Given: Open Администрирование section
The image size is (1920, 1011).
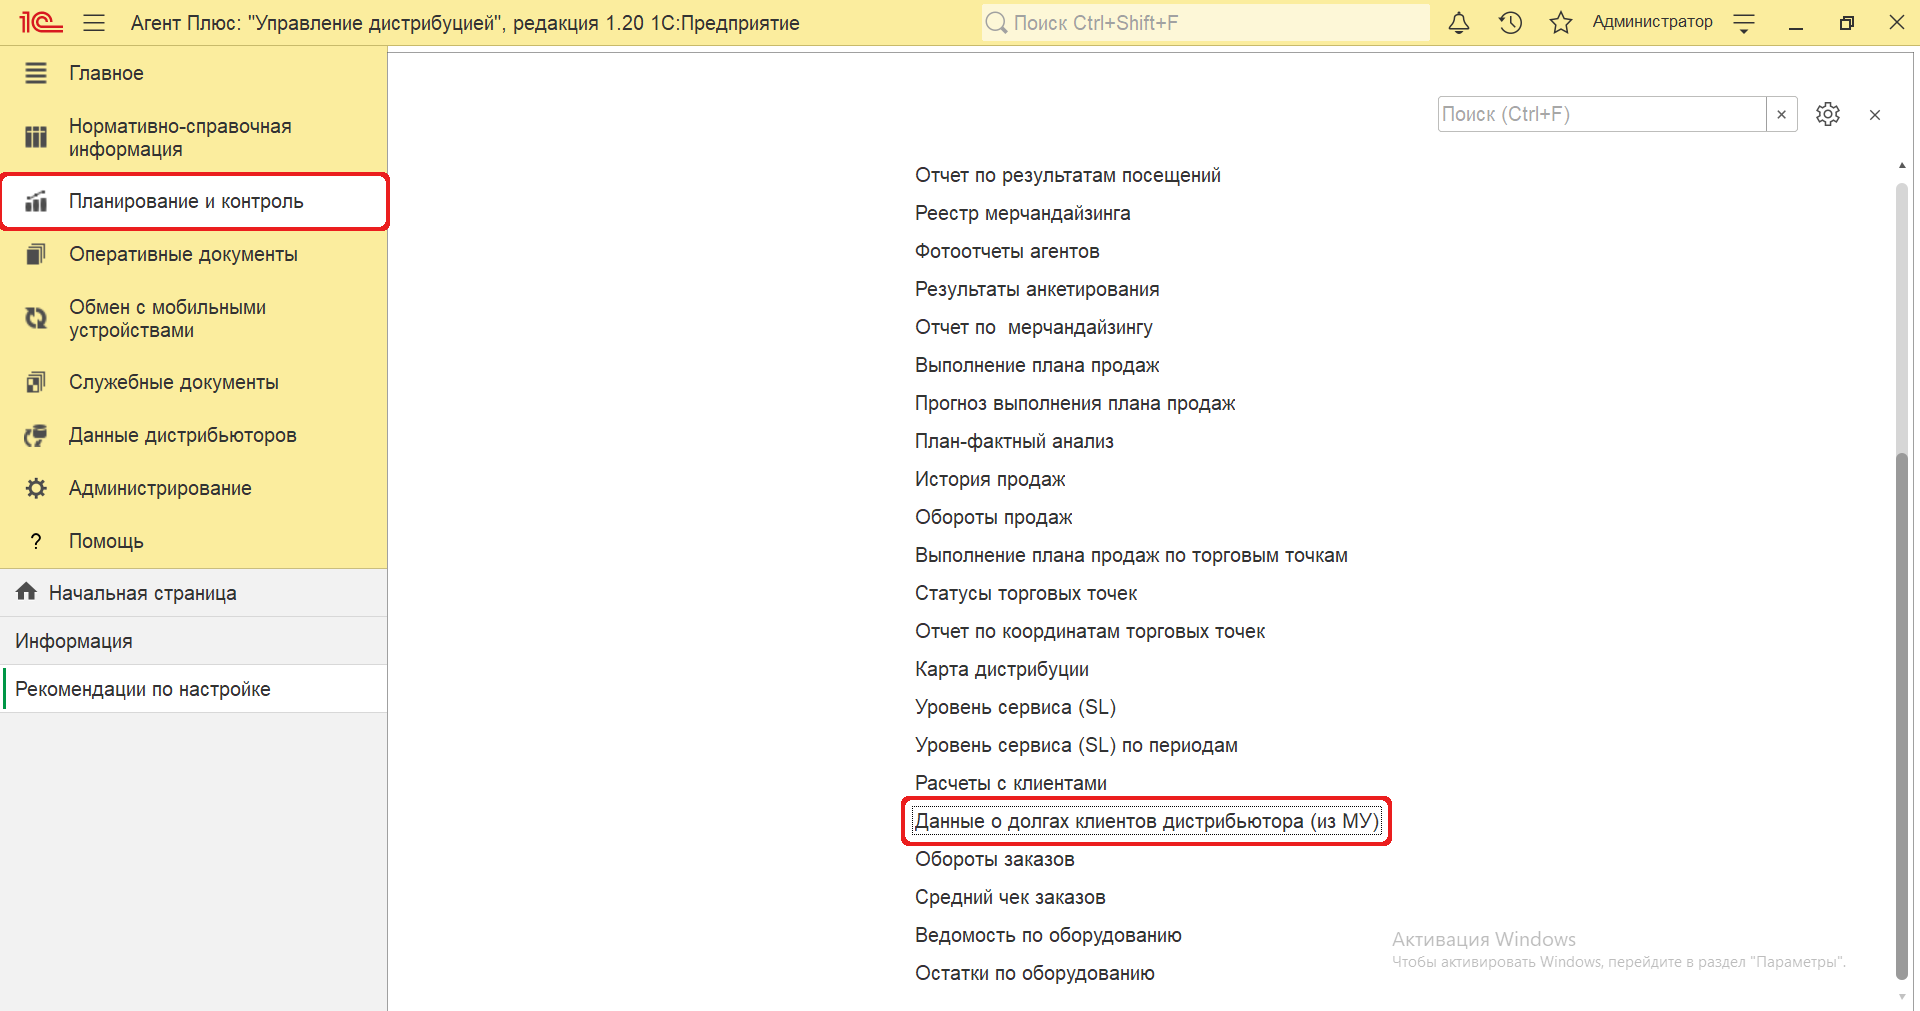Looking at the screenshot, I should (194, 488).
